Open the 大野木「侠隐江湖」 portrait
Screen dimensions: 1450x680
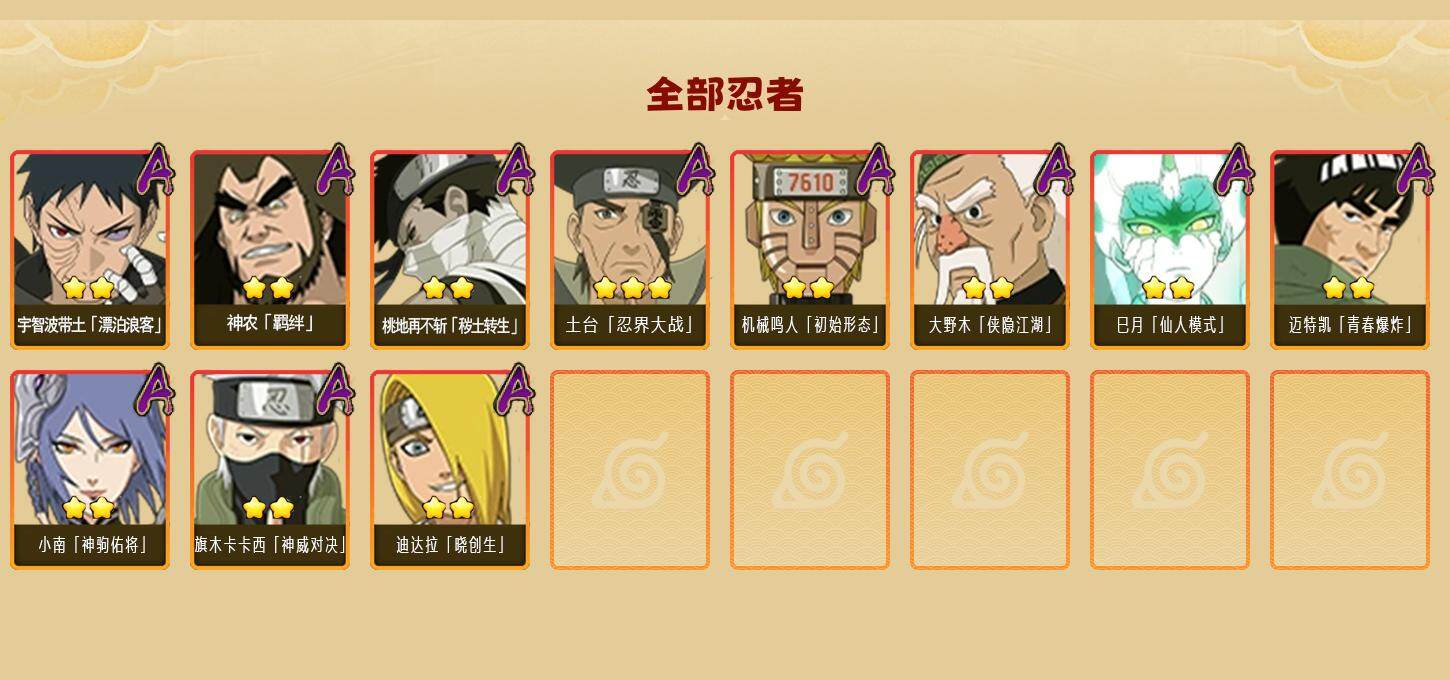pos(990,249)
